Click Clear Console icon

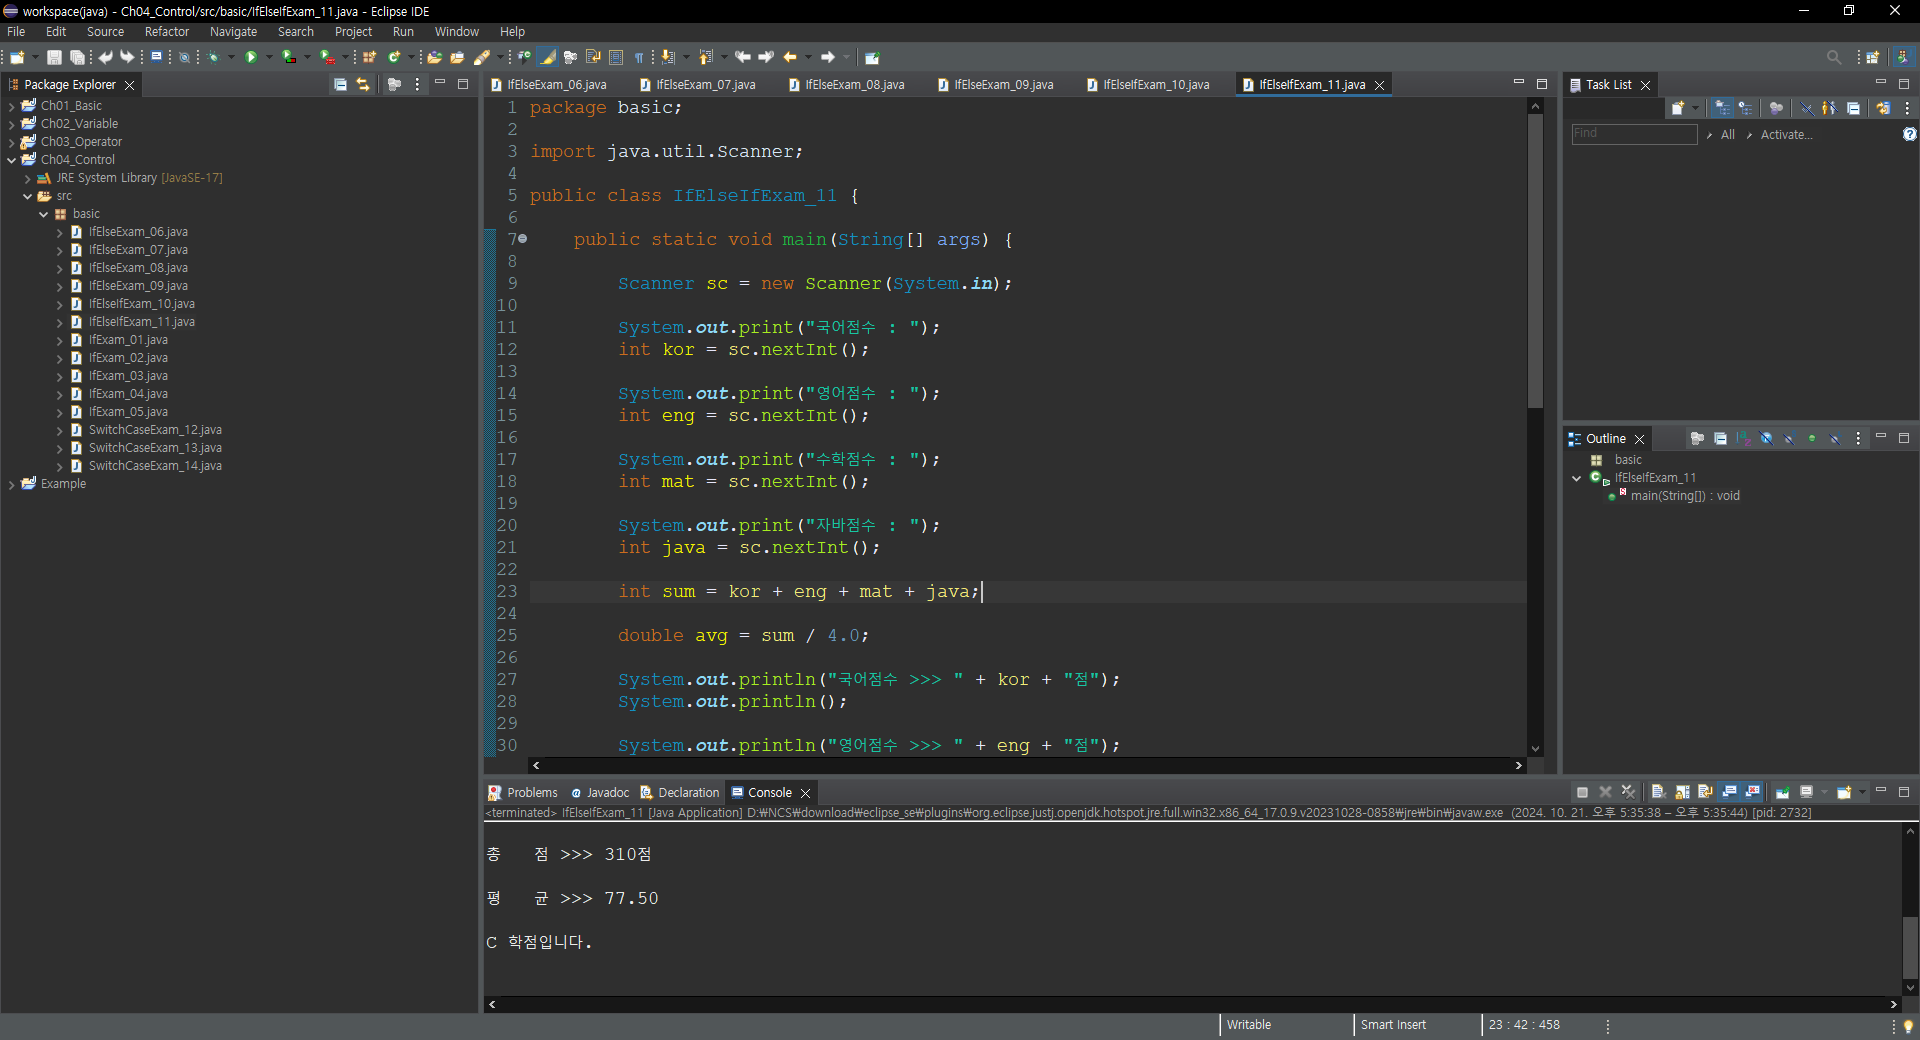click(x=1657, y=792)
